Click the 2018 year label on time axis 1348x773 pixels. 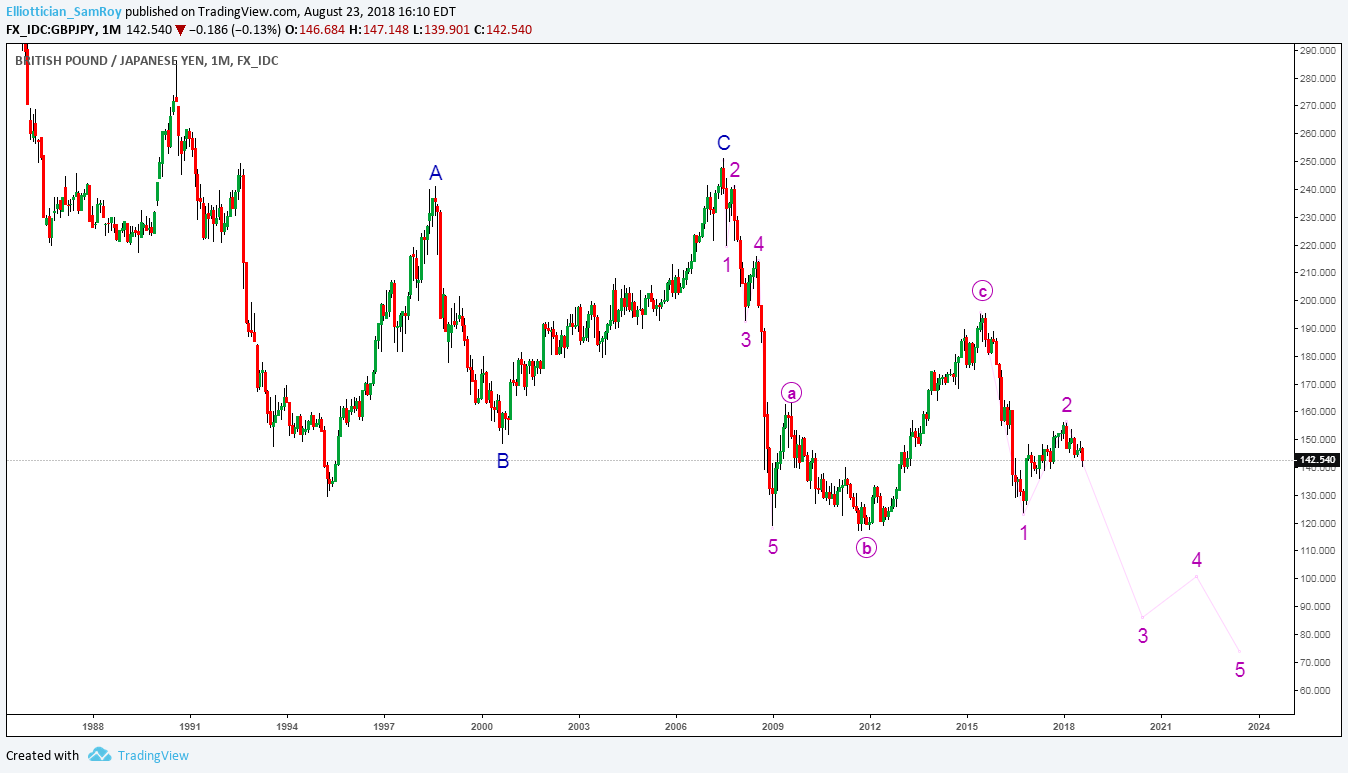[1064, 726]
